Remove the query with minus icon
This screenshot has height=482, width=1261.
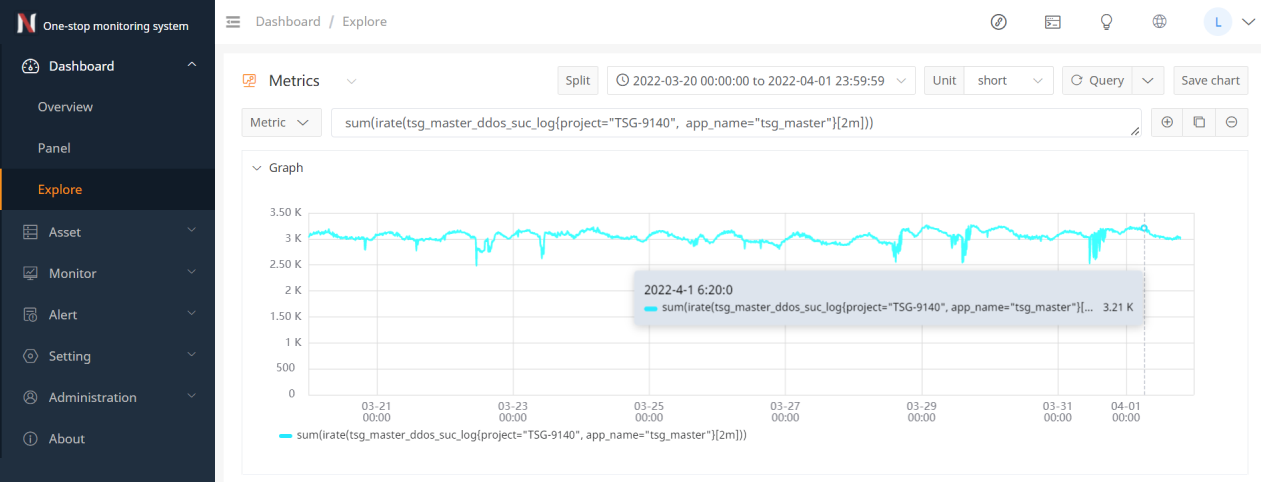pyautogui.click(x=1231, y=122)
